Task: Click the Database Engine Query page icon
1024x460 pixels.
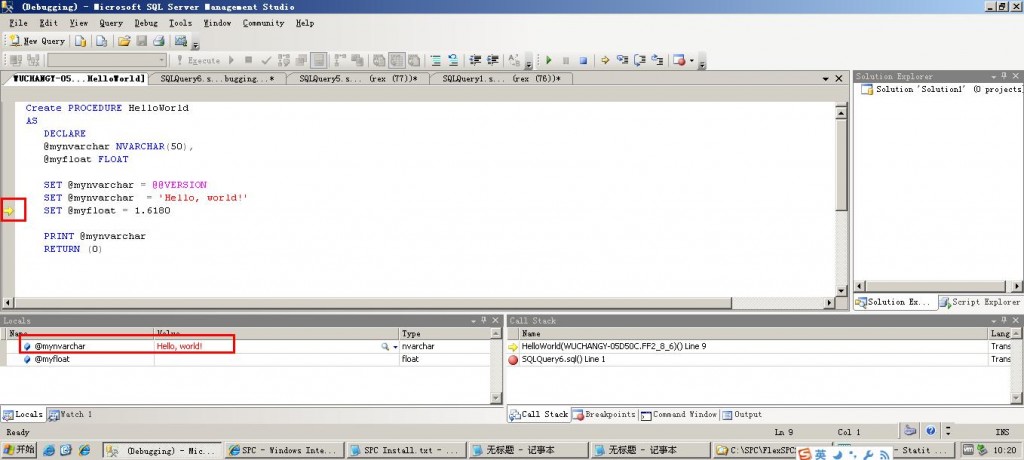Action: [80, 41]
